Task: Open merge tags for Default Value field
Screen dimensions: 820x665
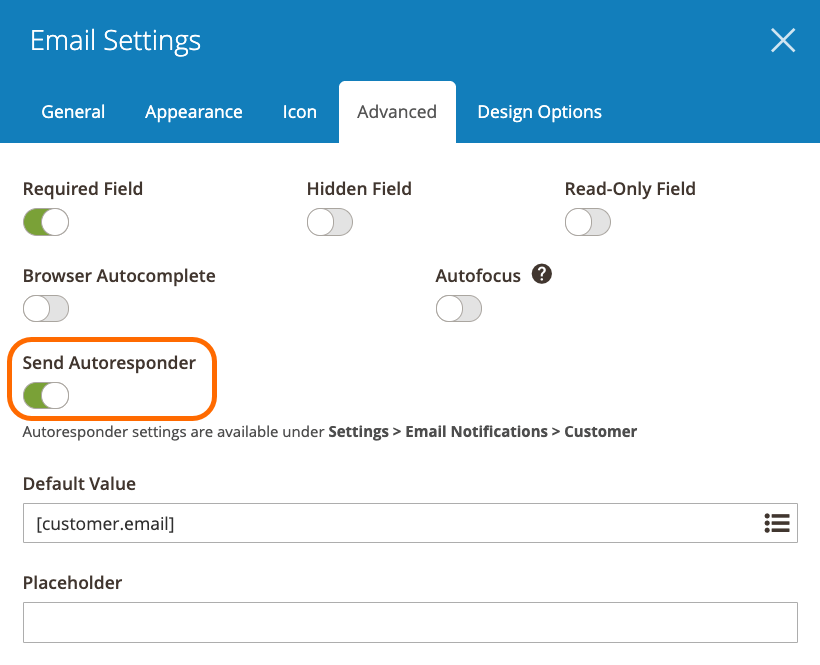Action: [778, 522]
